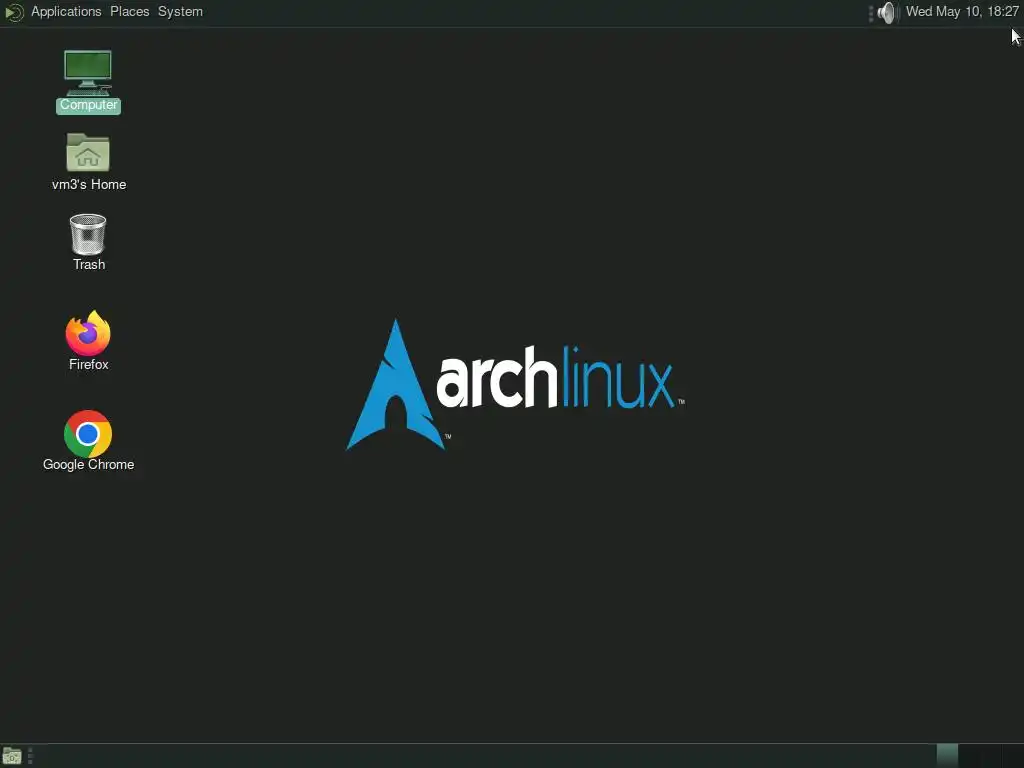Open the clock showing Wed May 10, 18:27
The width and height of the screenshot is (1024, 768).
point(962,12)
